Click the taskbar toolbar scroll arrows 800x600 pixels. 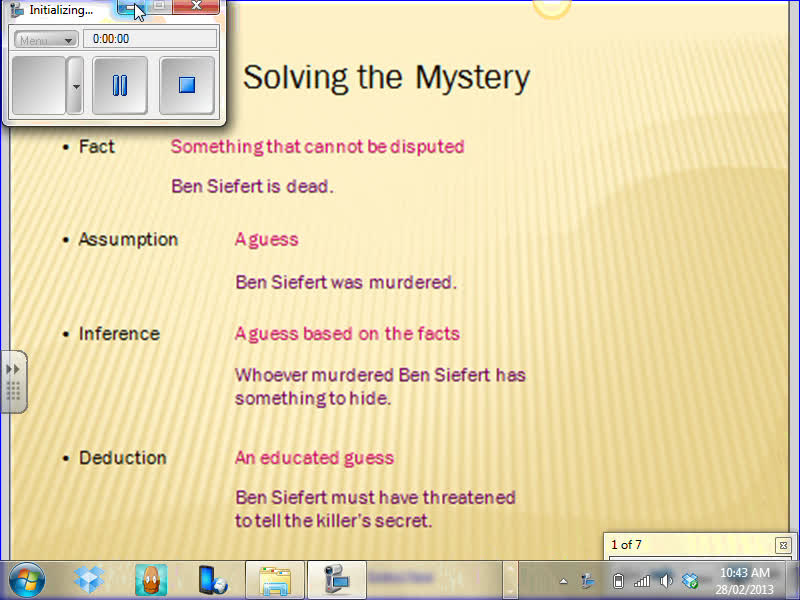pos(510,580)
